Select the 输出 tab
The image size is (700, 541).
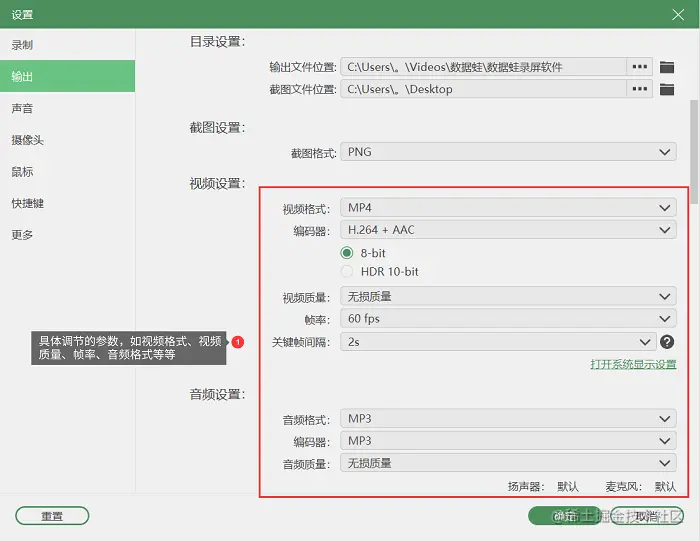point(67,76)
